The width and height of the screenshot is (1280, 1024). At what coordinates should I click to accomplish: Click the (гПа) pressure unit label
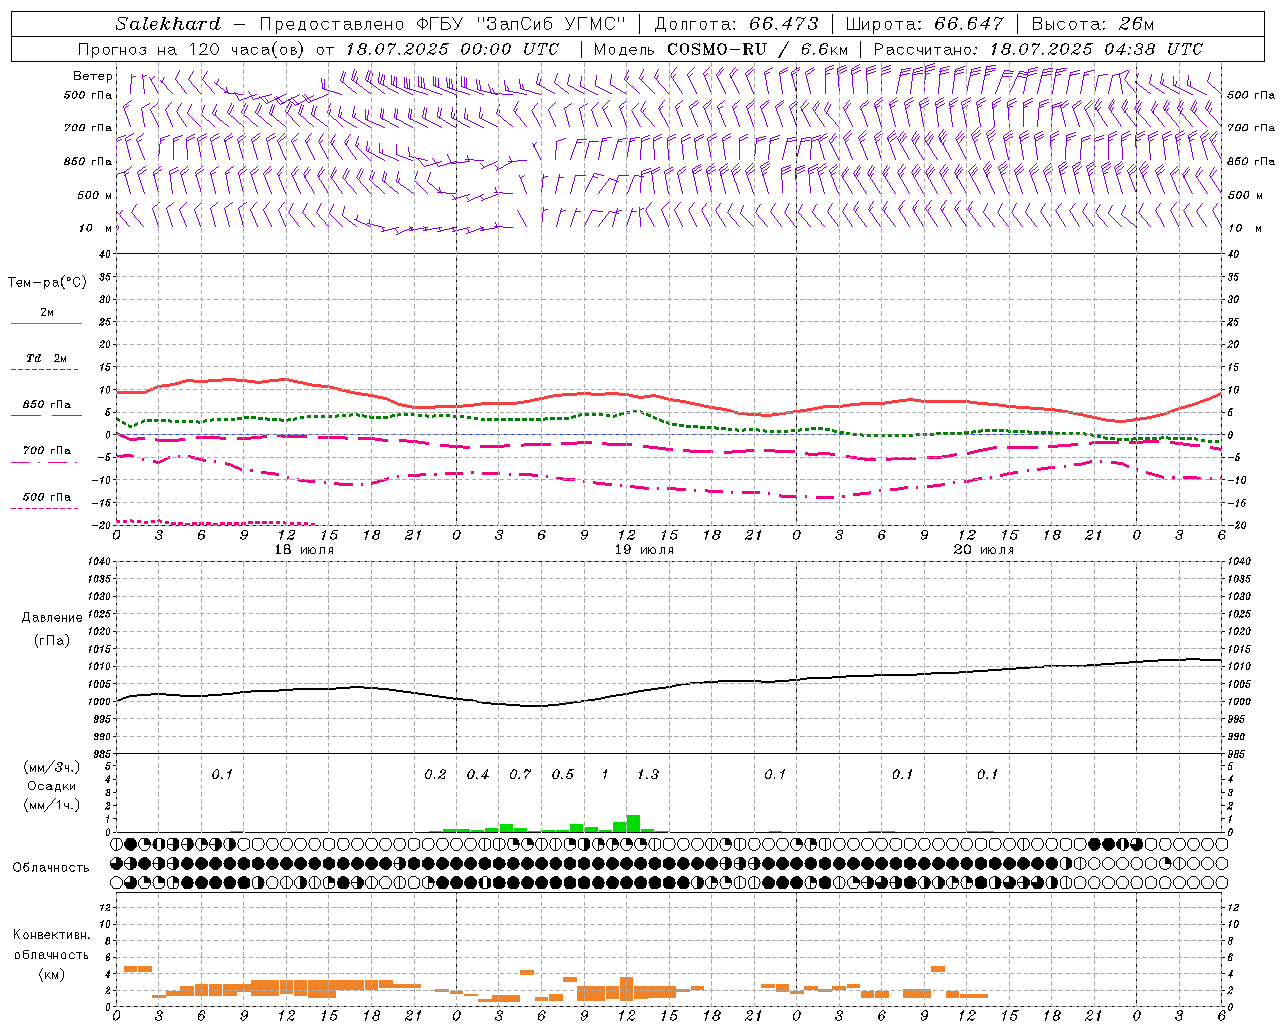pos(52,640)
